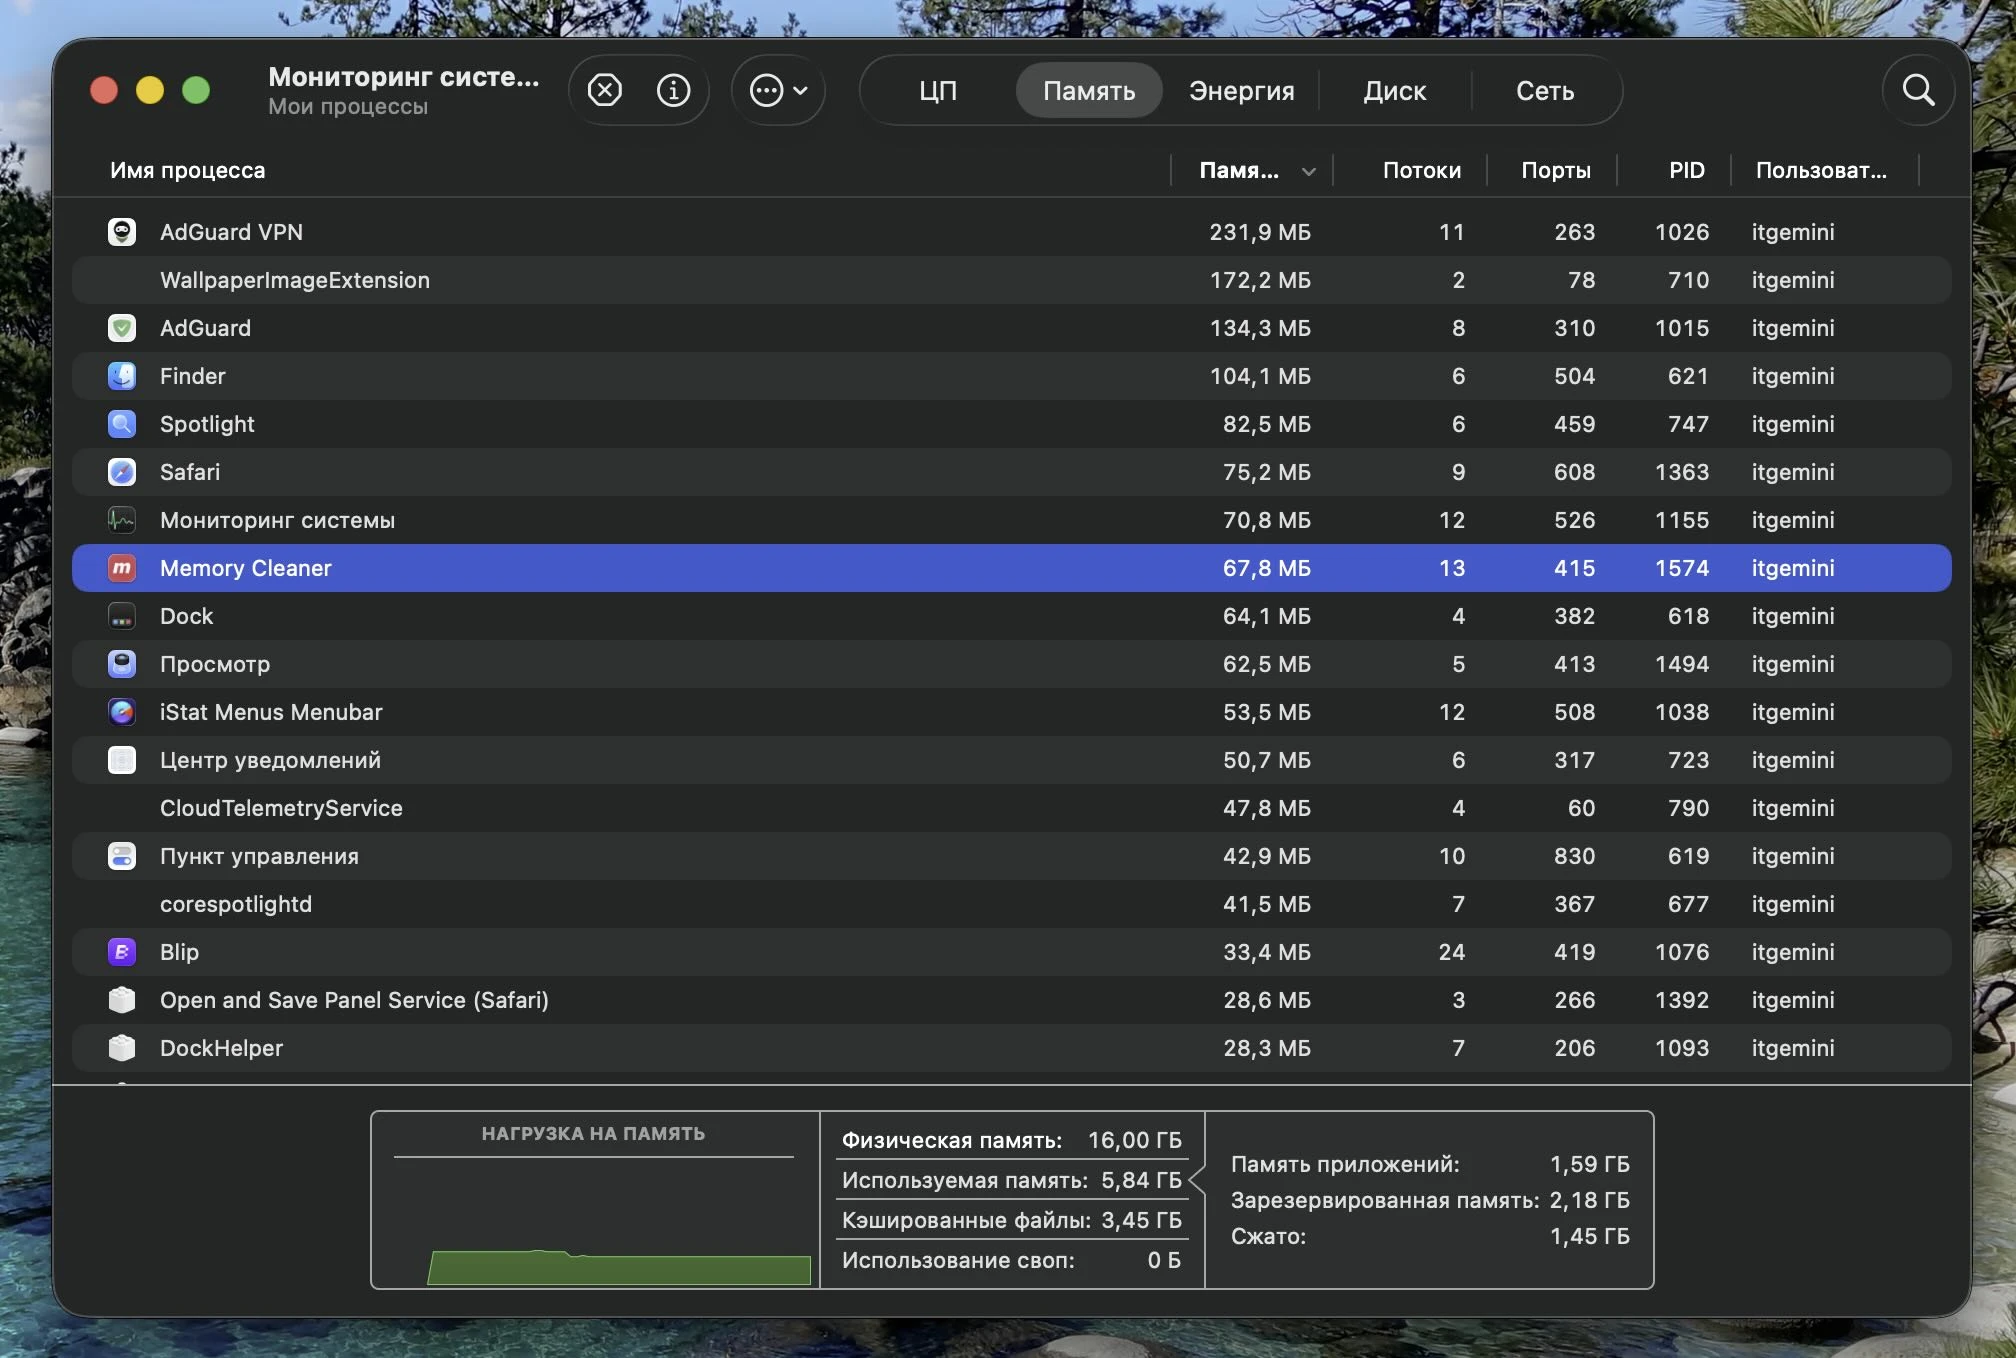The image size is (2016, 1358).
Task: Select the Memory Cleaner process name
Action: [x=245, y=568]
